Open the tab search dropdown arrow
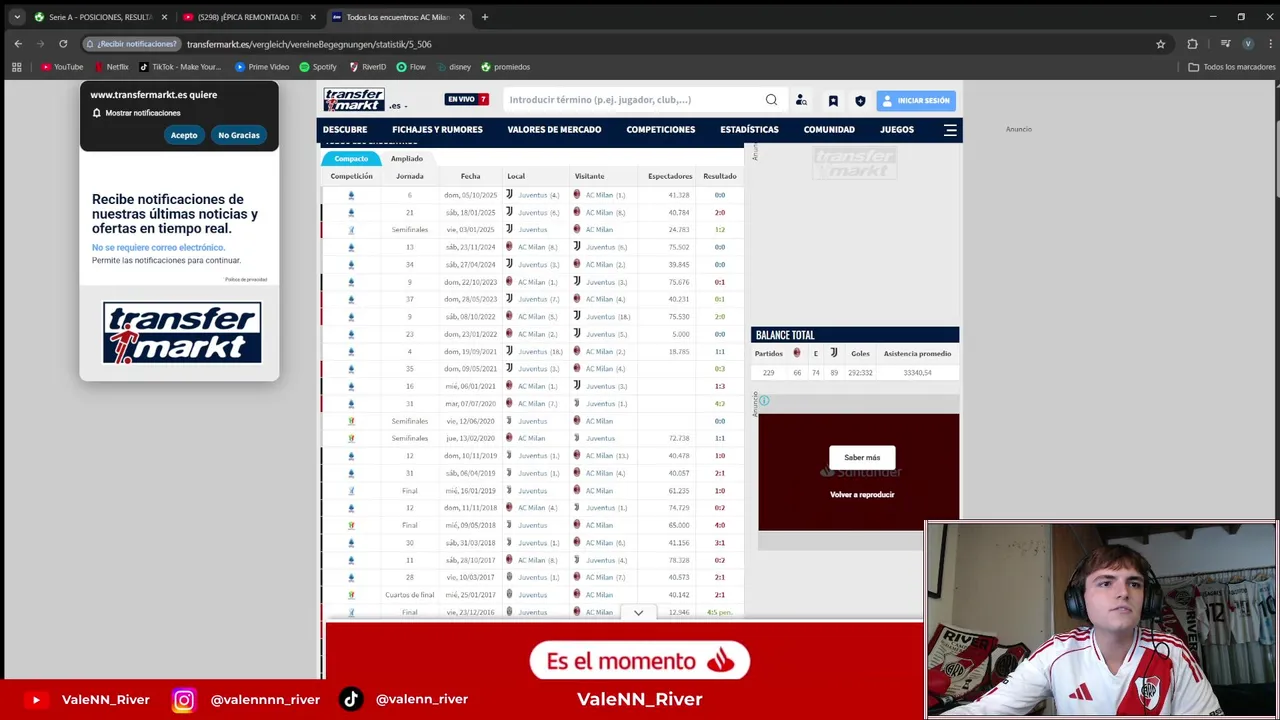The height and width of the screenshot is (720, 1280). [17, 17]
